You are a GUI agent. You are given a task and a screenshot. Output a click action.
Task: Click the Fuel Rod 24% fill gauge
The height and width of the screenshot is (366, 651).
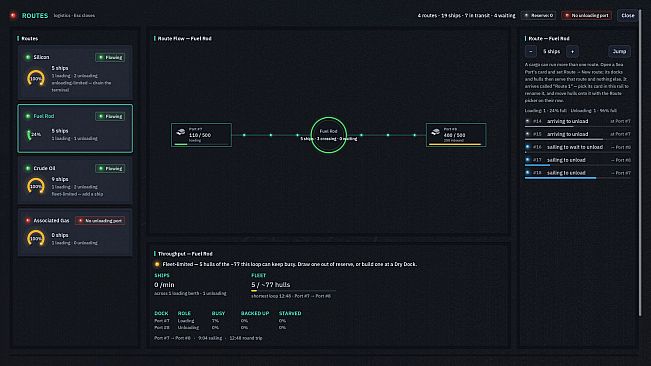coord(35,134)
